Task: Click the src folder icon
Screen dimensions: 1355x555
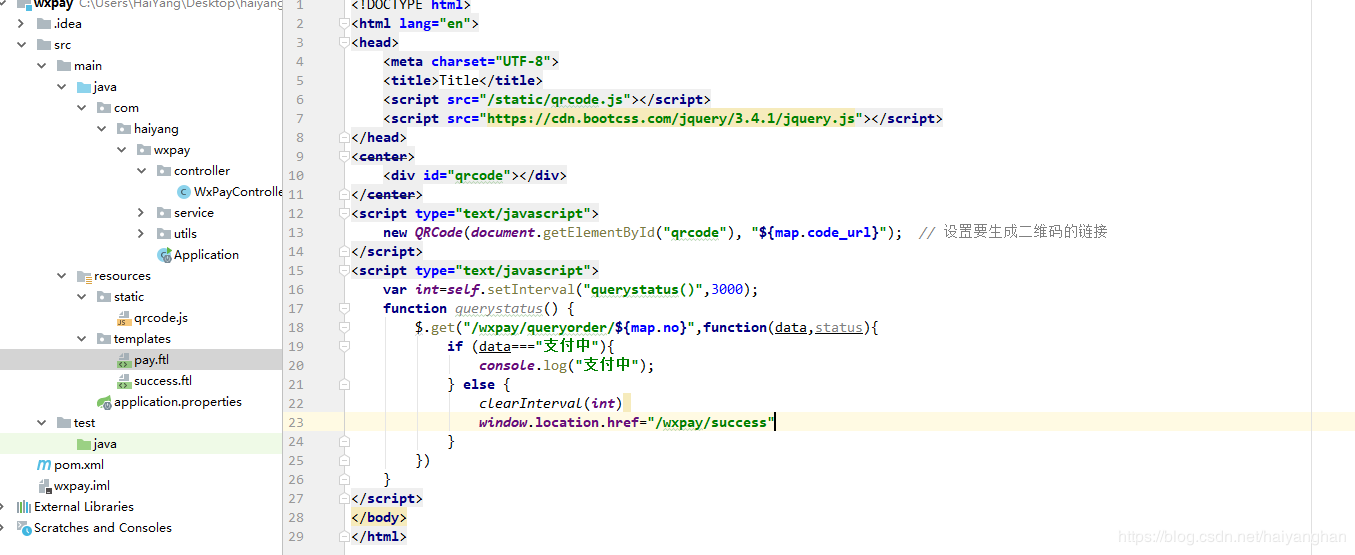Action: [43, 45]
